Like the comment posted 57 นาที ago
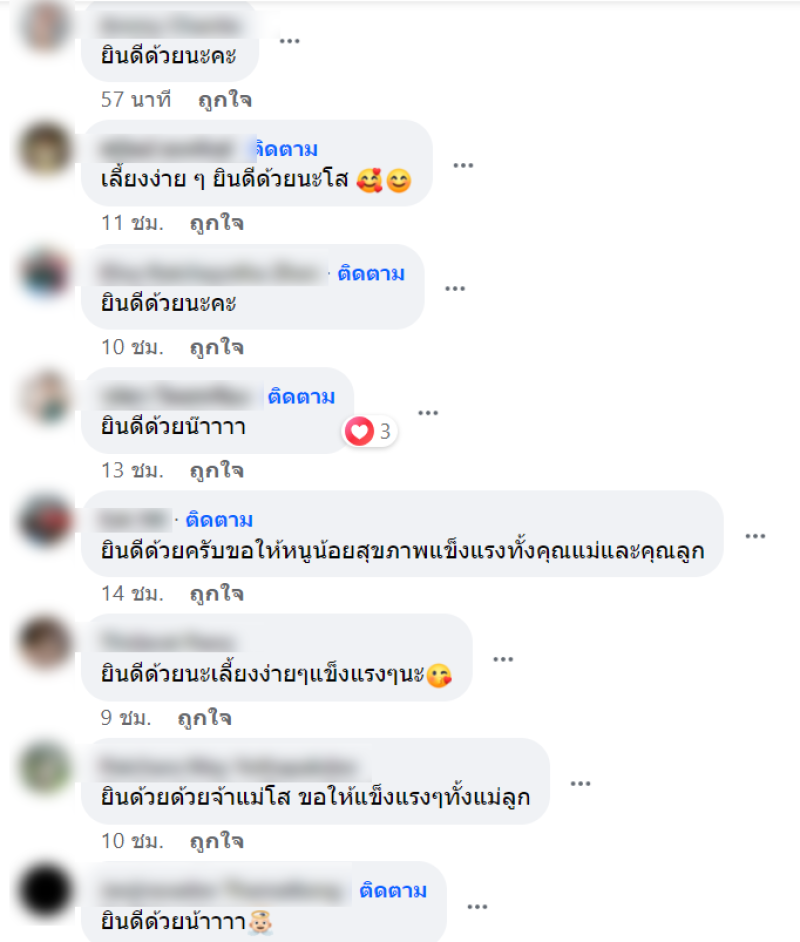Screen dimensions: 800x942 pyautogui.click(x=225, y=100)
